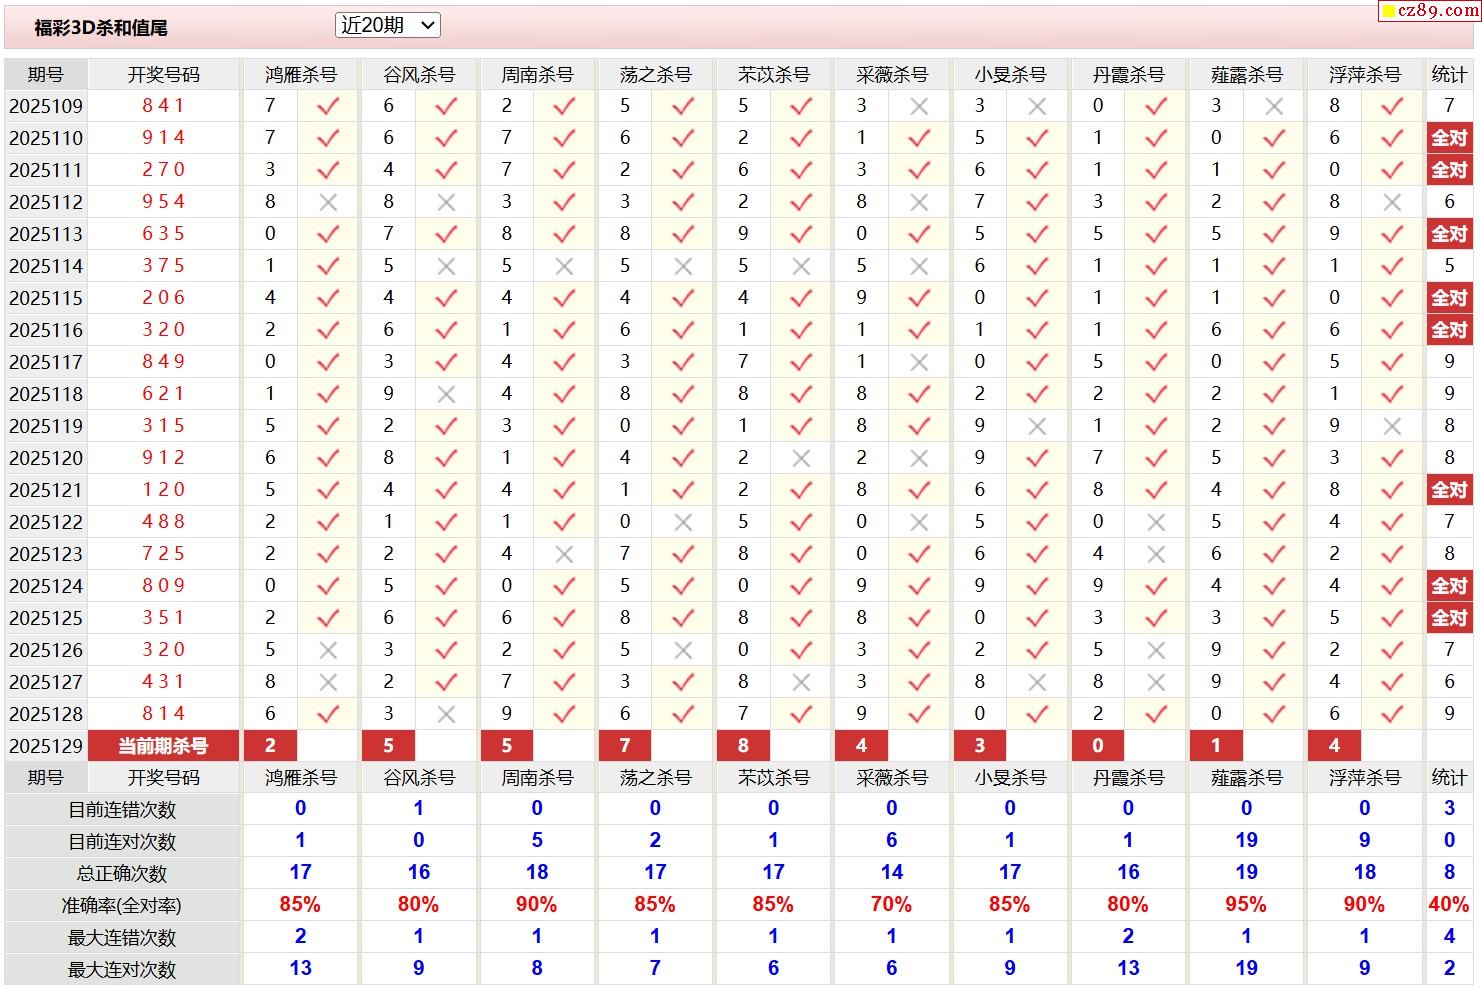Click 鸿雁杀号 cross mark in row 2025112

(328, 202)
